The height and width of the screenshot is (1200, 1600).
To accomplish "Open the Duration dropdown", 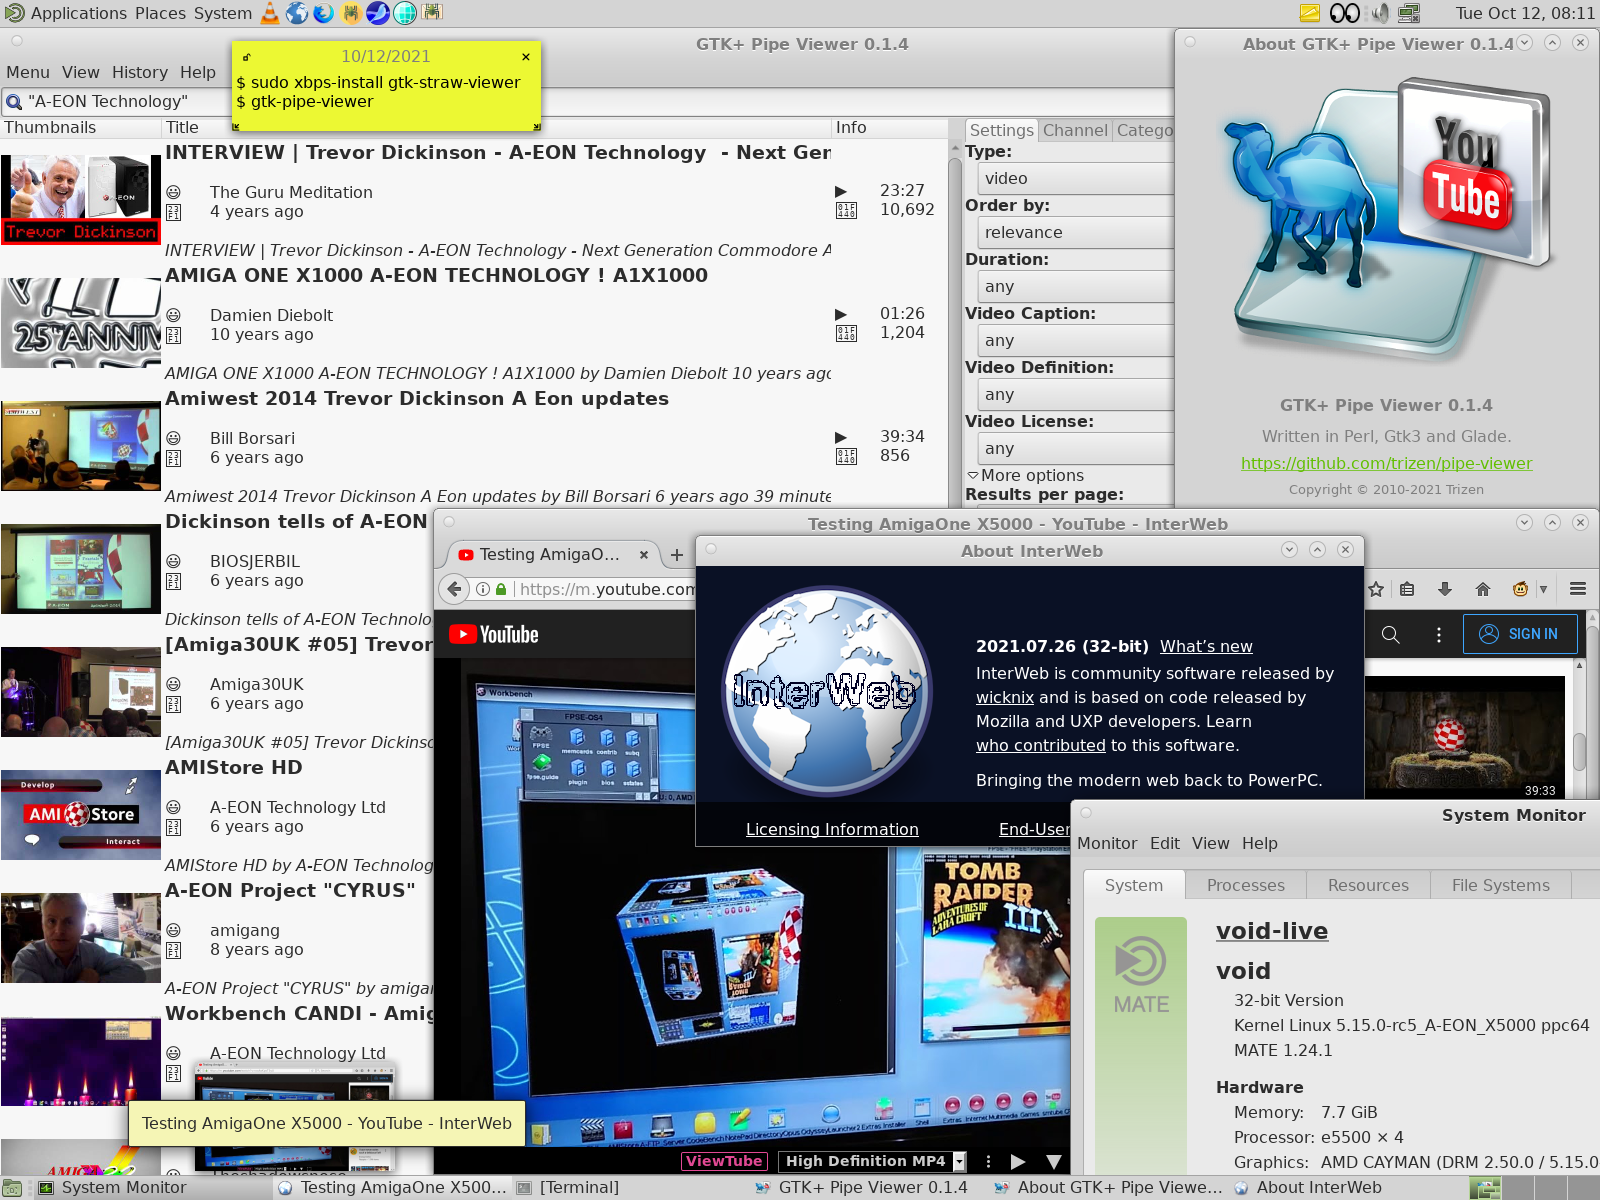I will (x=1074, y=286).
